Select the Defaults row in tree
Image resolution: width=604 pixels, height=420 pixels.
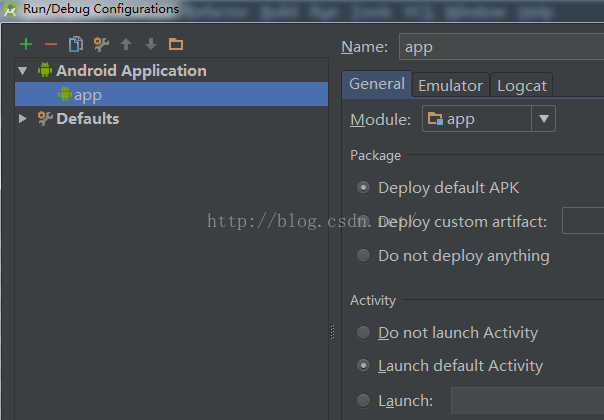tap(171, 119)
